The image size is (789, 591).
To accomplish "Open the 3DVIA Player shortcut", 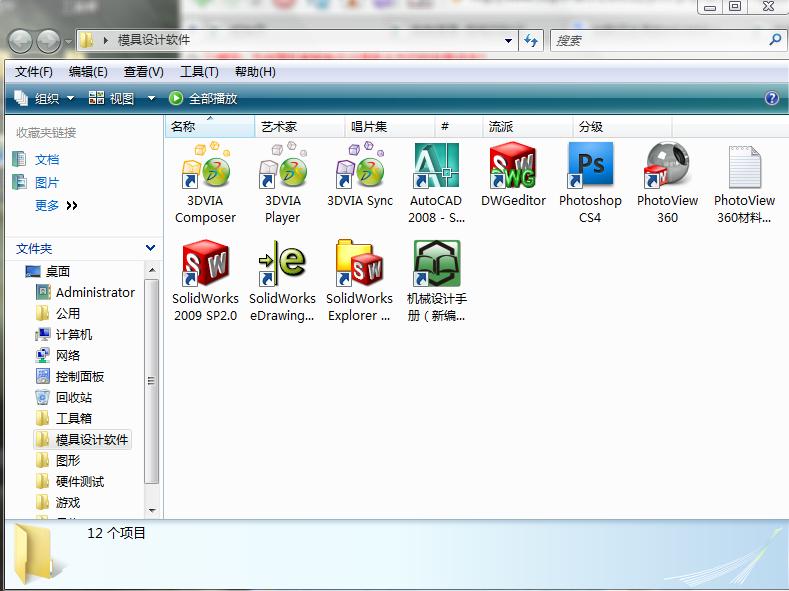I will tap(282, 183).
